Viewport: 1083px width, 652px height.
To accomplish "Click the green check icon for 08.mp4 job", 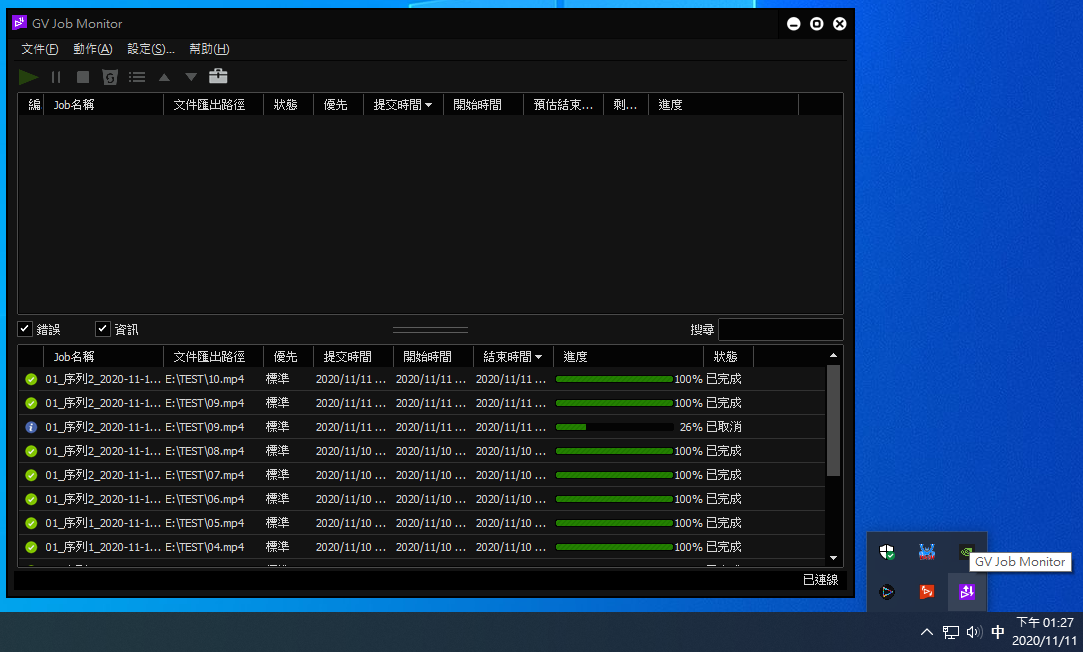I will (31, 451).
